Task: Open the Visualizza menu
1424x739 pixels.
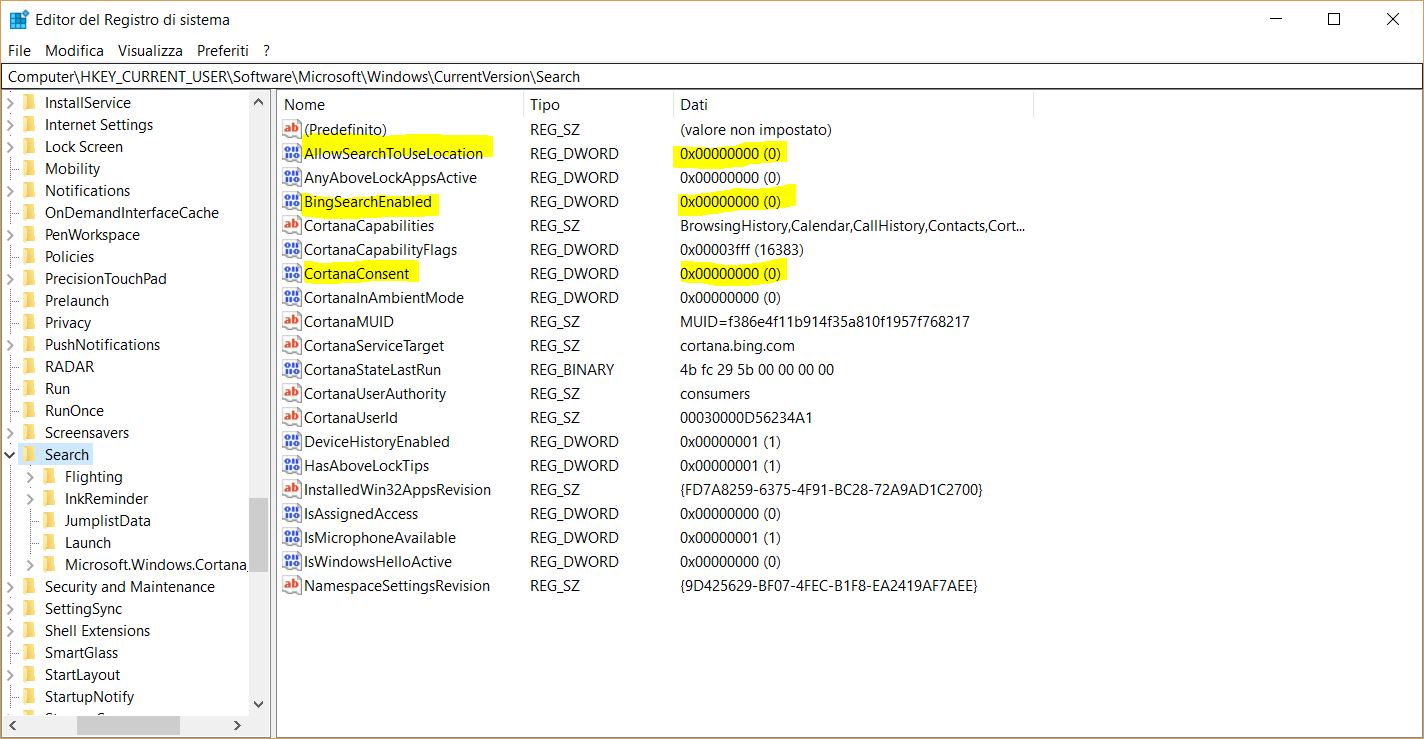Action: point(150,50)
